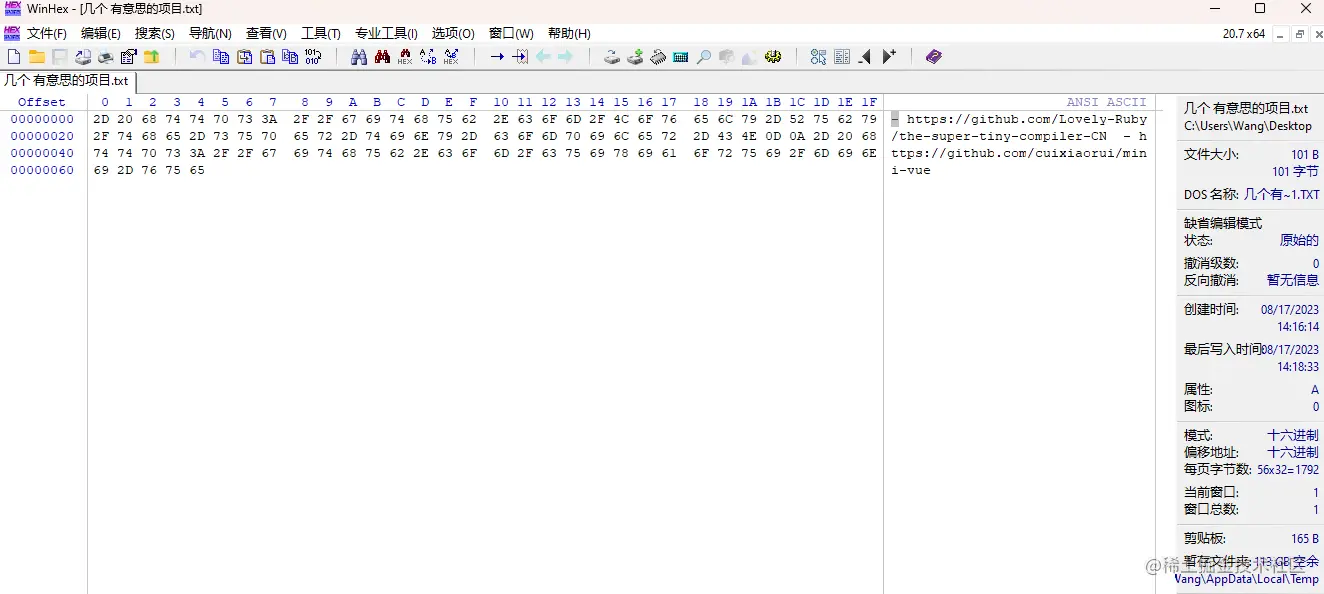The height and width of the screenshot is (594, 1324).
Task: Click the cyan Forward arrow icon
Action: [x=566, y=57]
